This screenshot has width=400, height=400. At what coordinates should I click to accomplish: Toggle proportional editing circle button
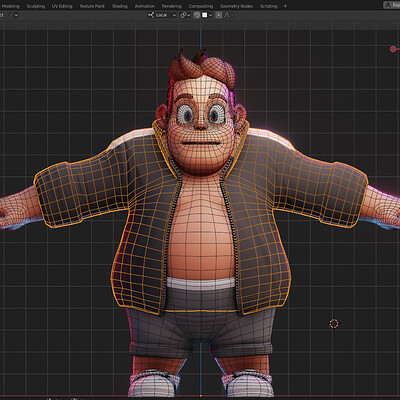tap(219, 15)
